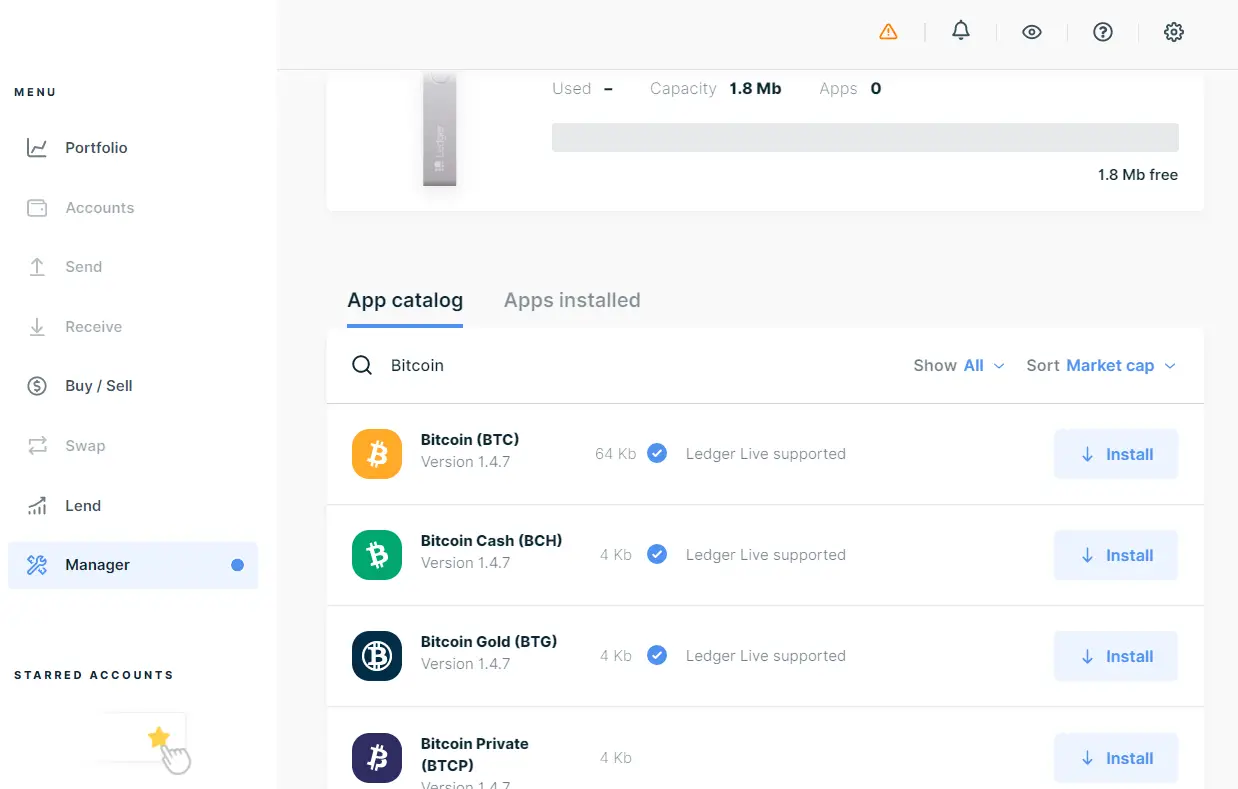Click the Receive down-arrow icon
This screenshot has width=1238, height=789.
pyautogui.click(x=37, y=327)
